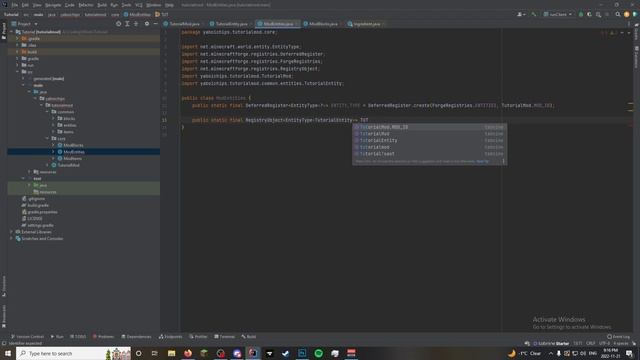Expand the build folder in project tree
This screenshot has width=640, height=360.
[17, 52]
